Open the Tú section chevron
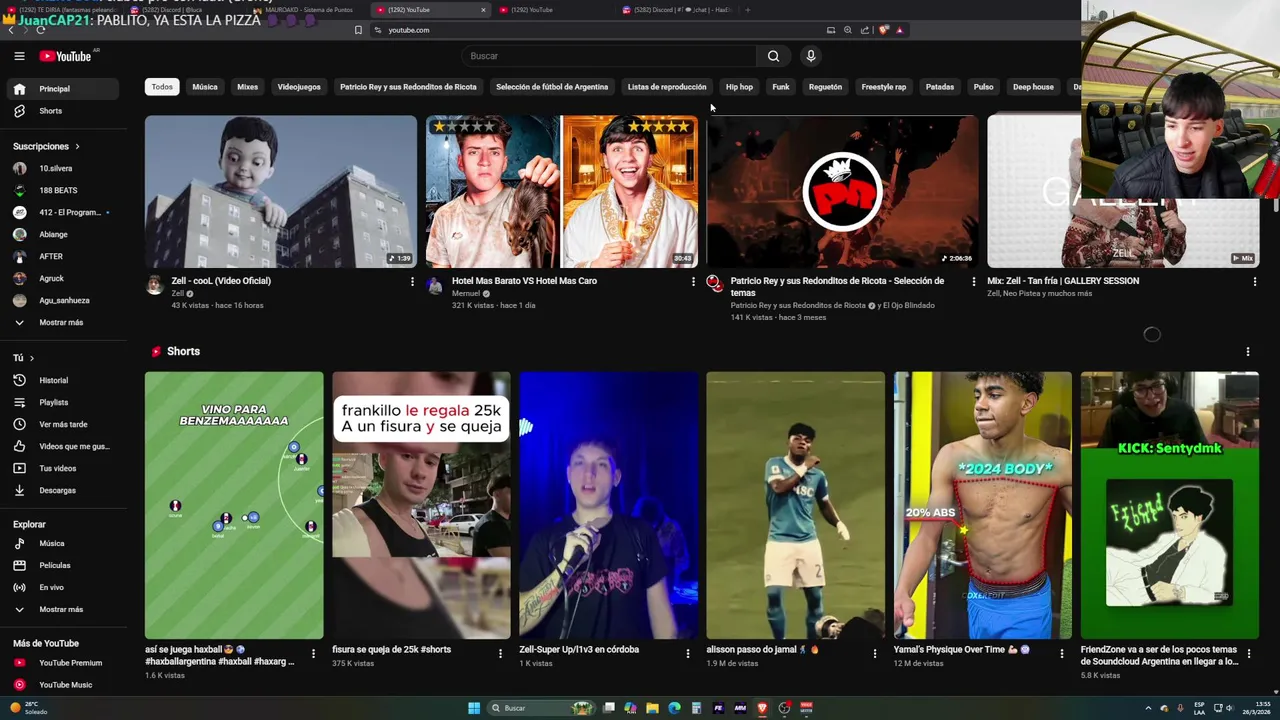The image size is (1280, 720). tap(32, 358)
